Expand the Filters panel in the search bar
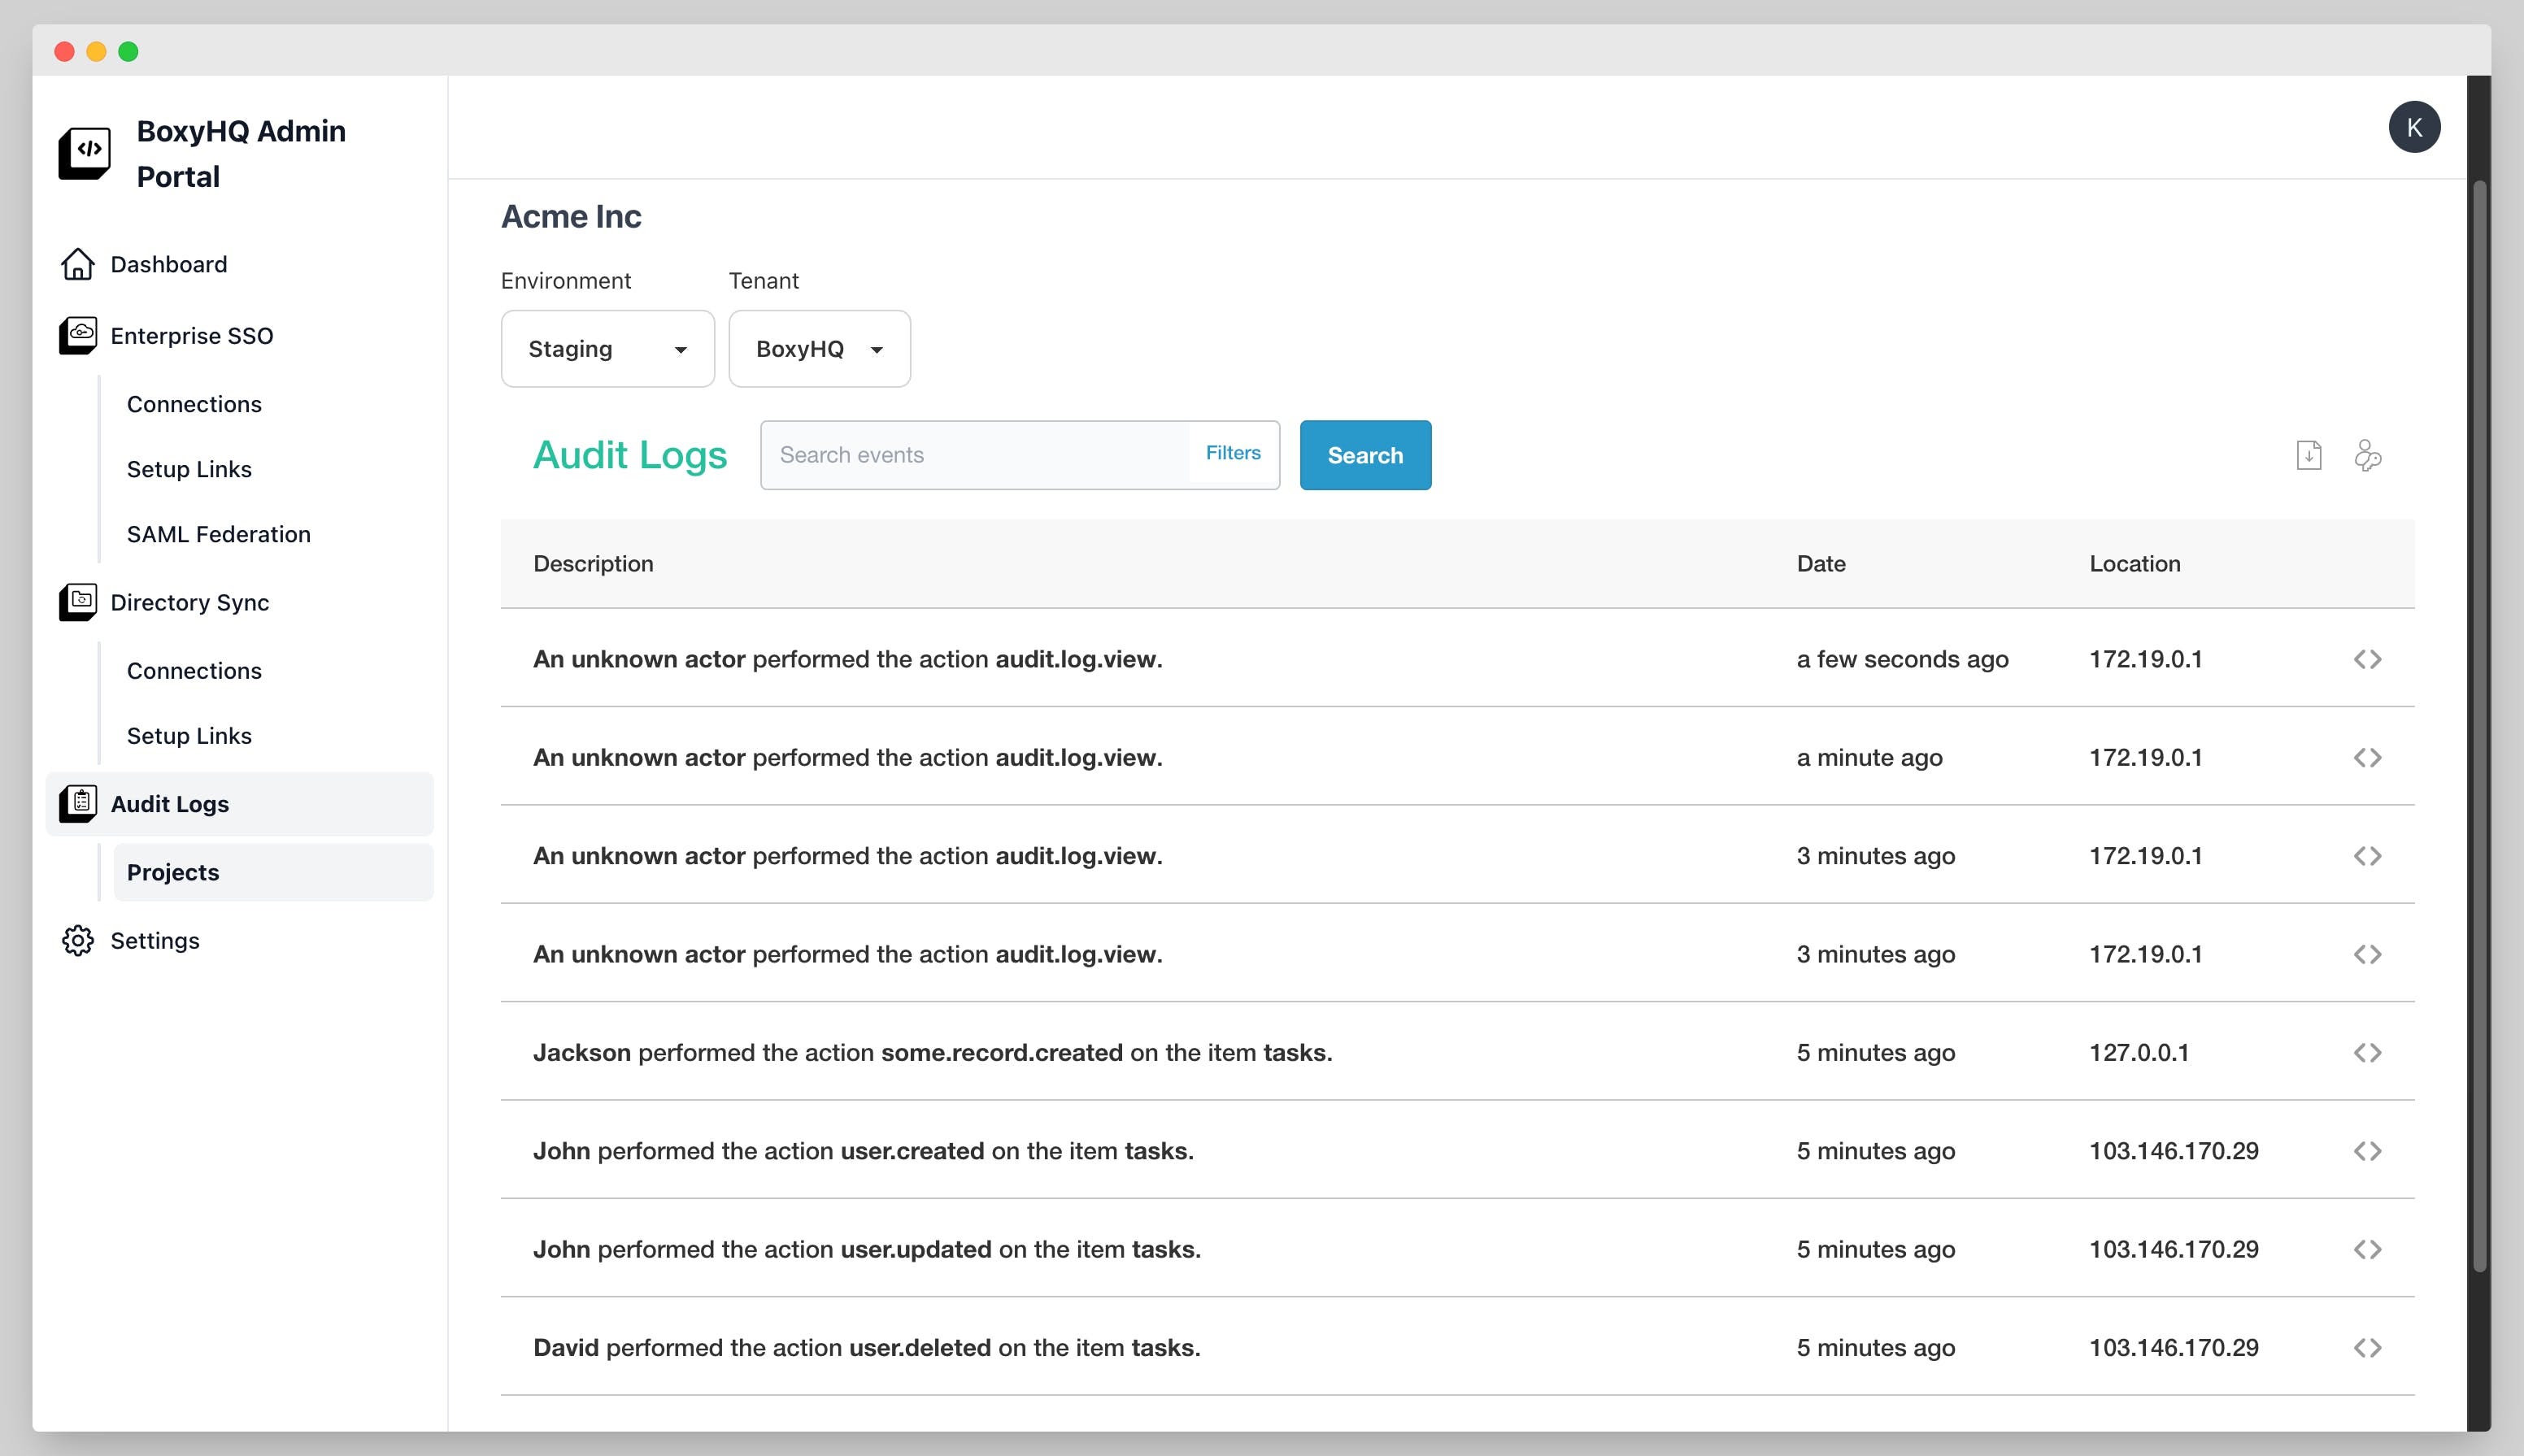2524x1456 pixels. pyautogui.click(x=1233, y=453)
